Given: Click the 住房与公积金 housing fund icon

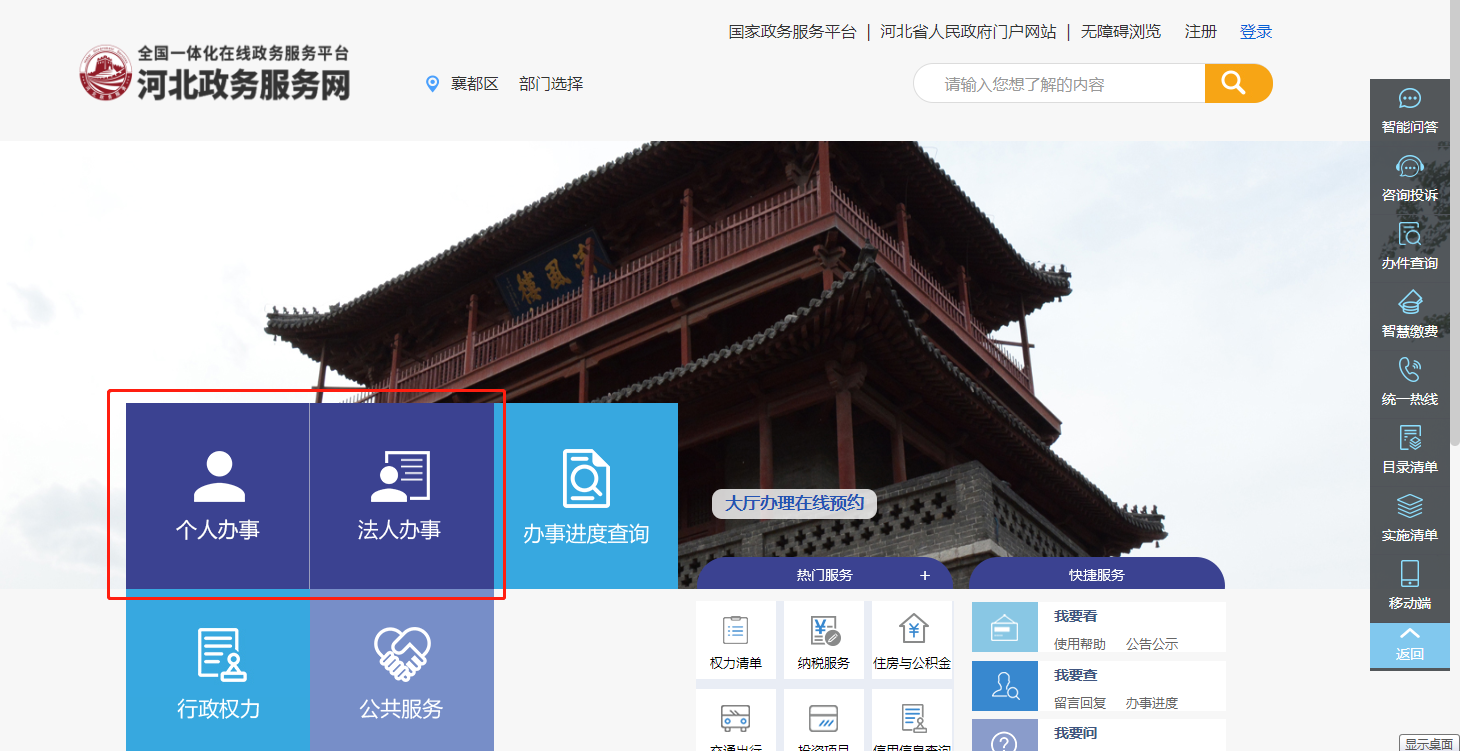Looking at the screenshot, I should pyautogui.click(x=911, y=640).
